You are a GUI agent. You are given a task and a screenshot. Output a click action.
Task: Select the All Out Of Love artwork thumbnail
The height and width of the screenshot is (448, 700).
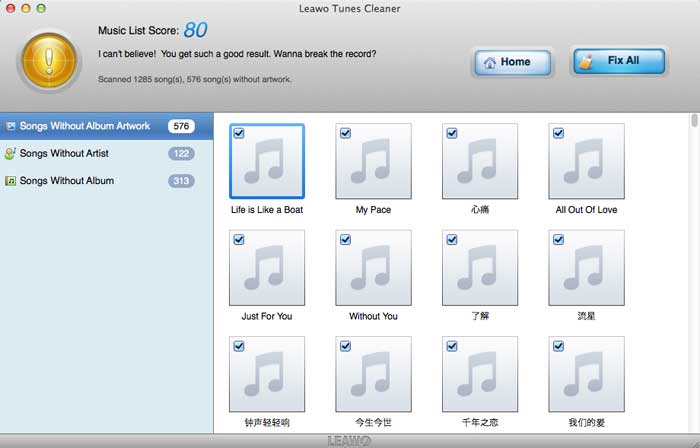click(587, 161)
